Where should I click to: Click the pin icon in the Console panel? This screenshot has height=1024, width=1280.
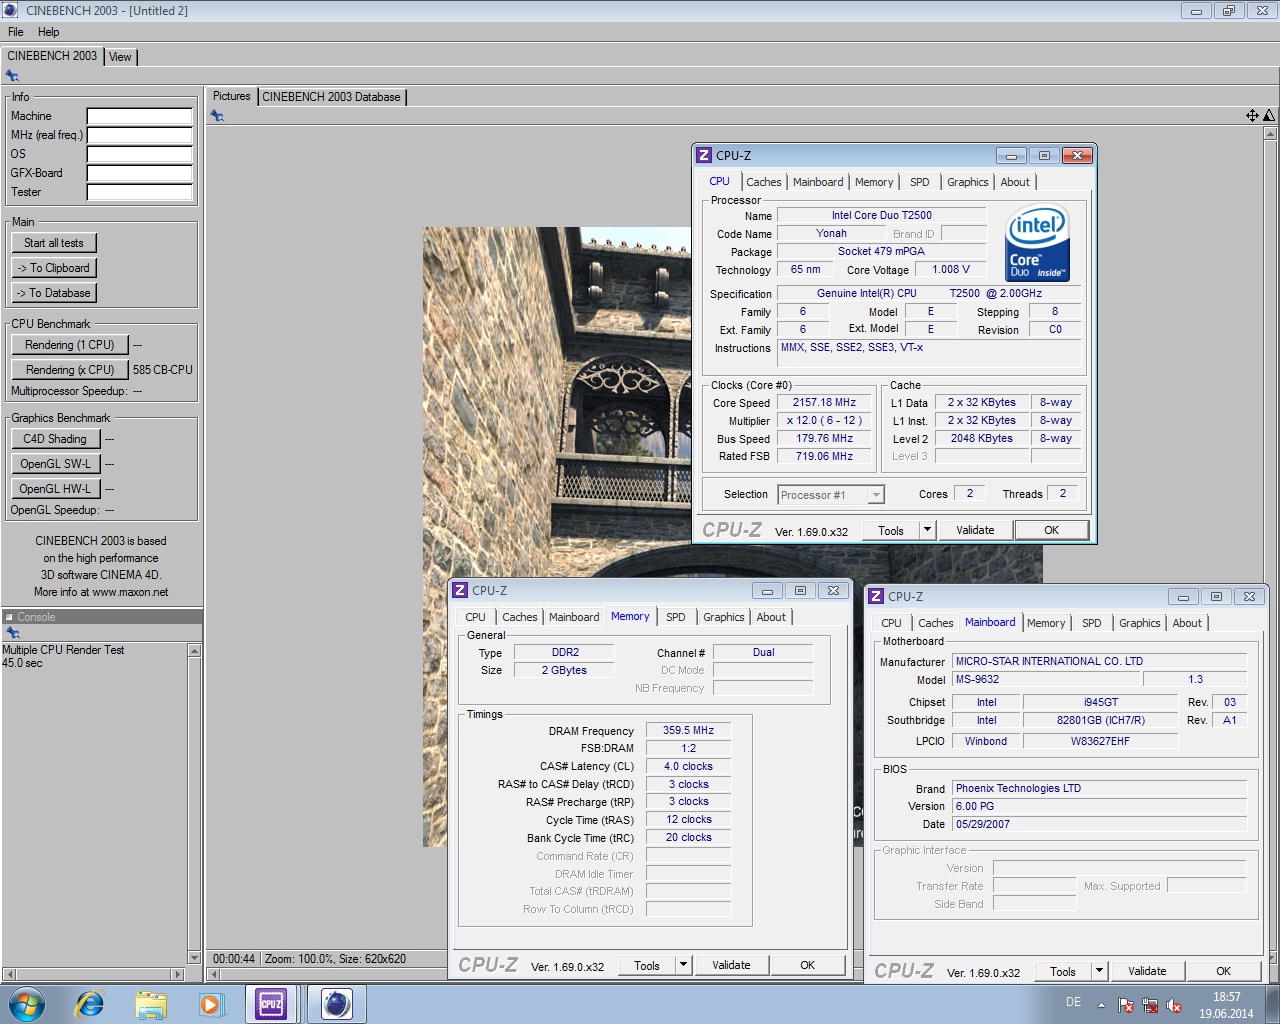(x=12, y=633)
